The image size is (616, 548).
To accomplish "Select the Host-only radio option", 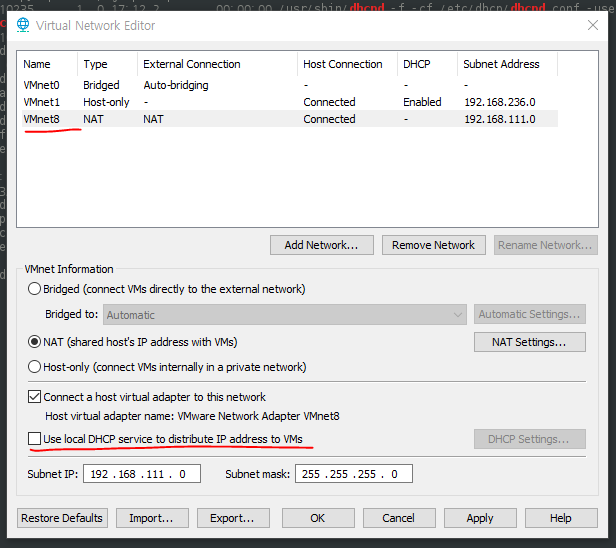I will [35, 367].
